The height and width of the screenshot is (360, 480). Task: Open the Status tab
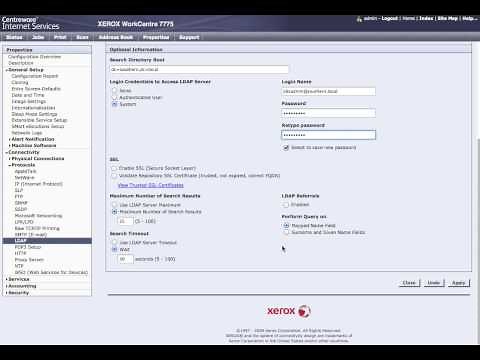(x=14, y=37)
